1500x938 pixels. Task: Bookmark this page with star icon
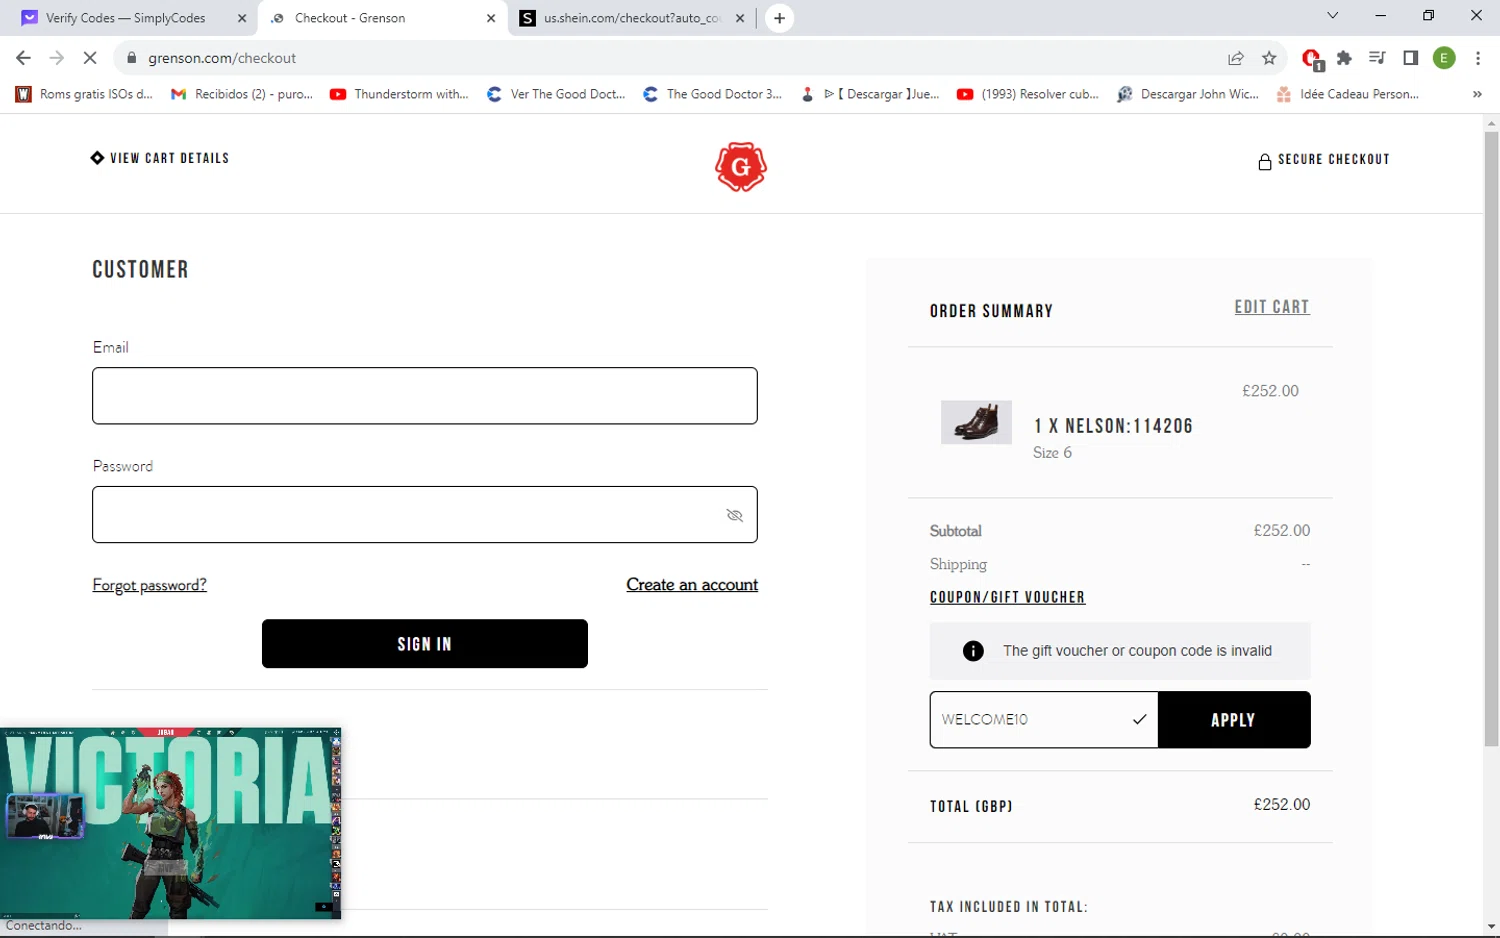[x=1269, y=58]
